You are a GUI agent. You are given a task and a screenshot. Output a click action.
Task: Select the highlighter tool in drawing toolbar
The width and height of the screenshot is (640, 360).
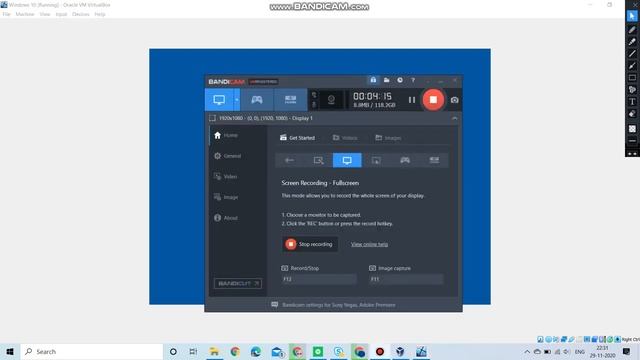click(632, 42)
